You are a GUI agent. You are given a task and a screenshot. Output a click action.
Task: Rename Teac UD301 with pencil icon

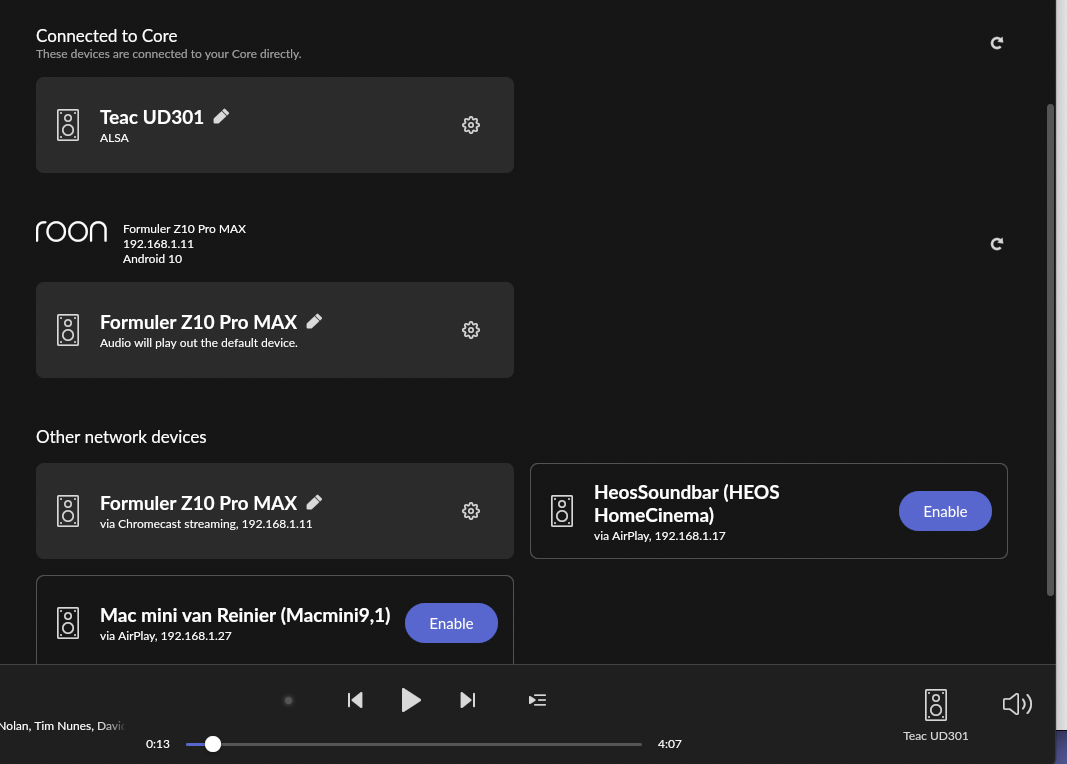pos(221,116)
